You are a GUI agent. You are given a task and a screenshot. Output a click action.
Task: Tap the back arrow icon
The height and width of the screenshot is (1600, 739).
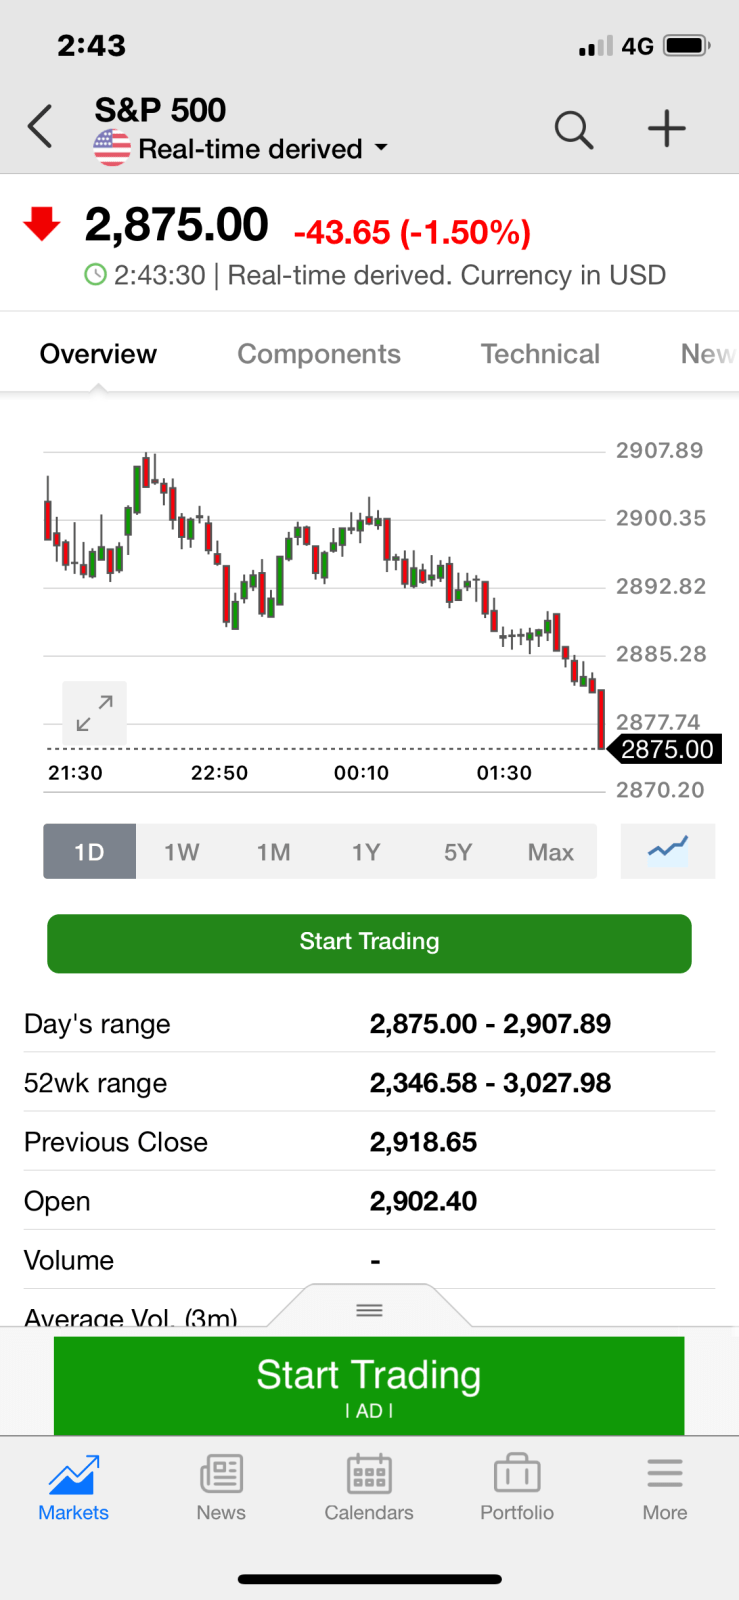pos(40,128)
